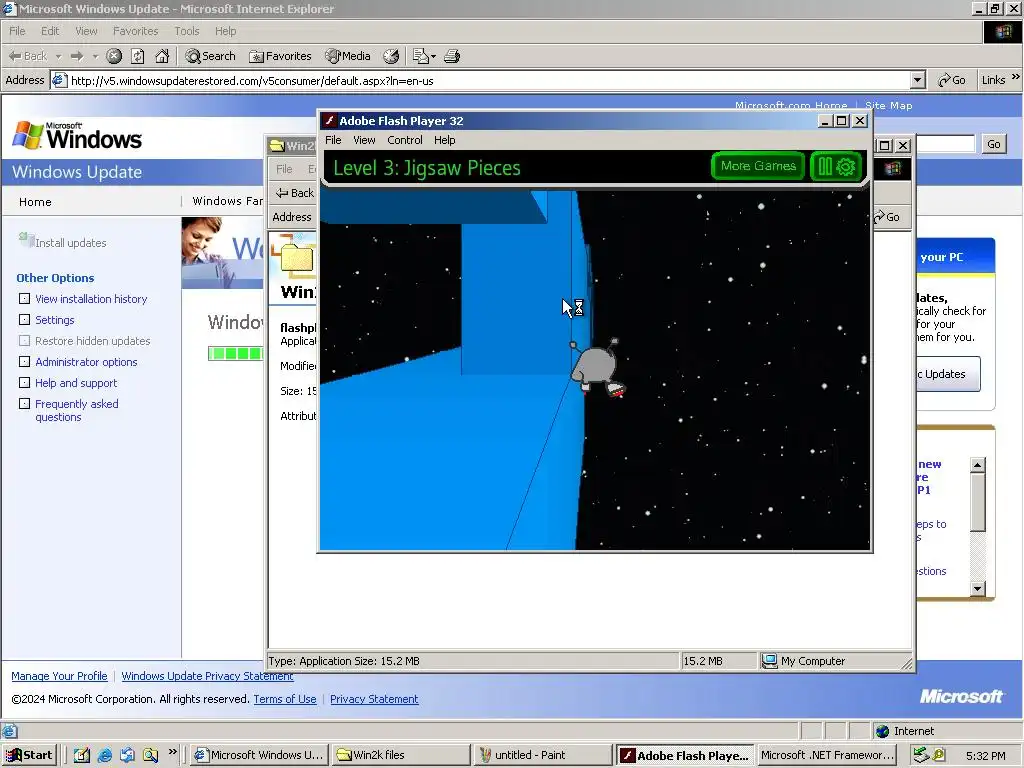Open Help and support link
The width and height of the screenshot is (1024, 768).
click(x=76, y=383)
